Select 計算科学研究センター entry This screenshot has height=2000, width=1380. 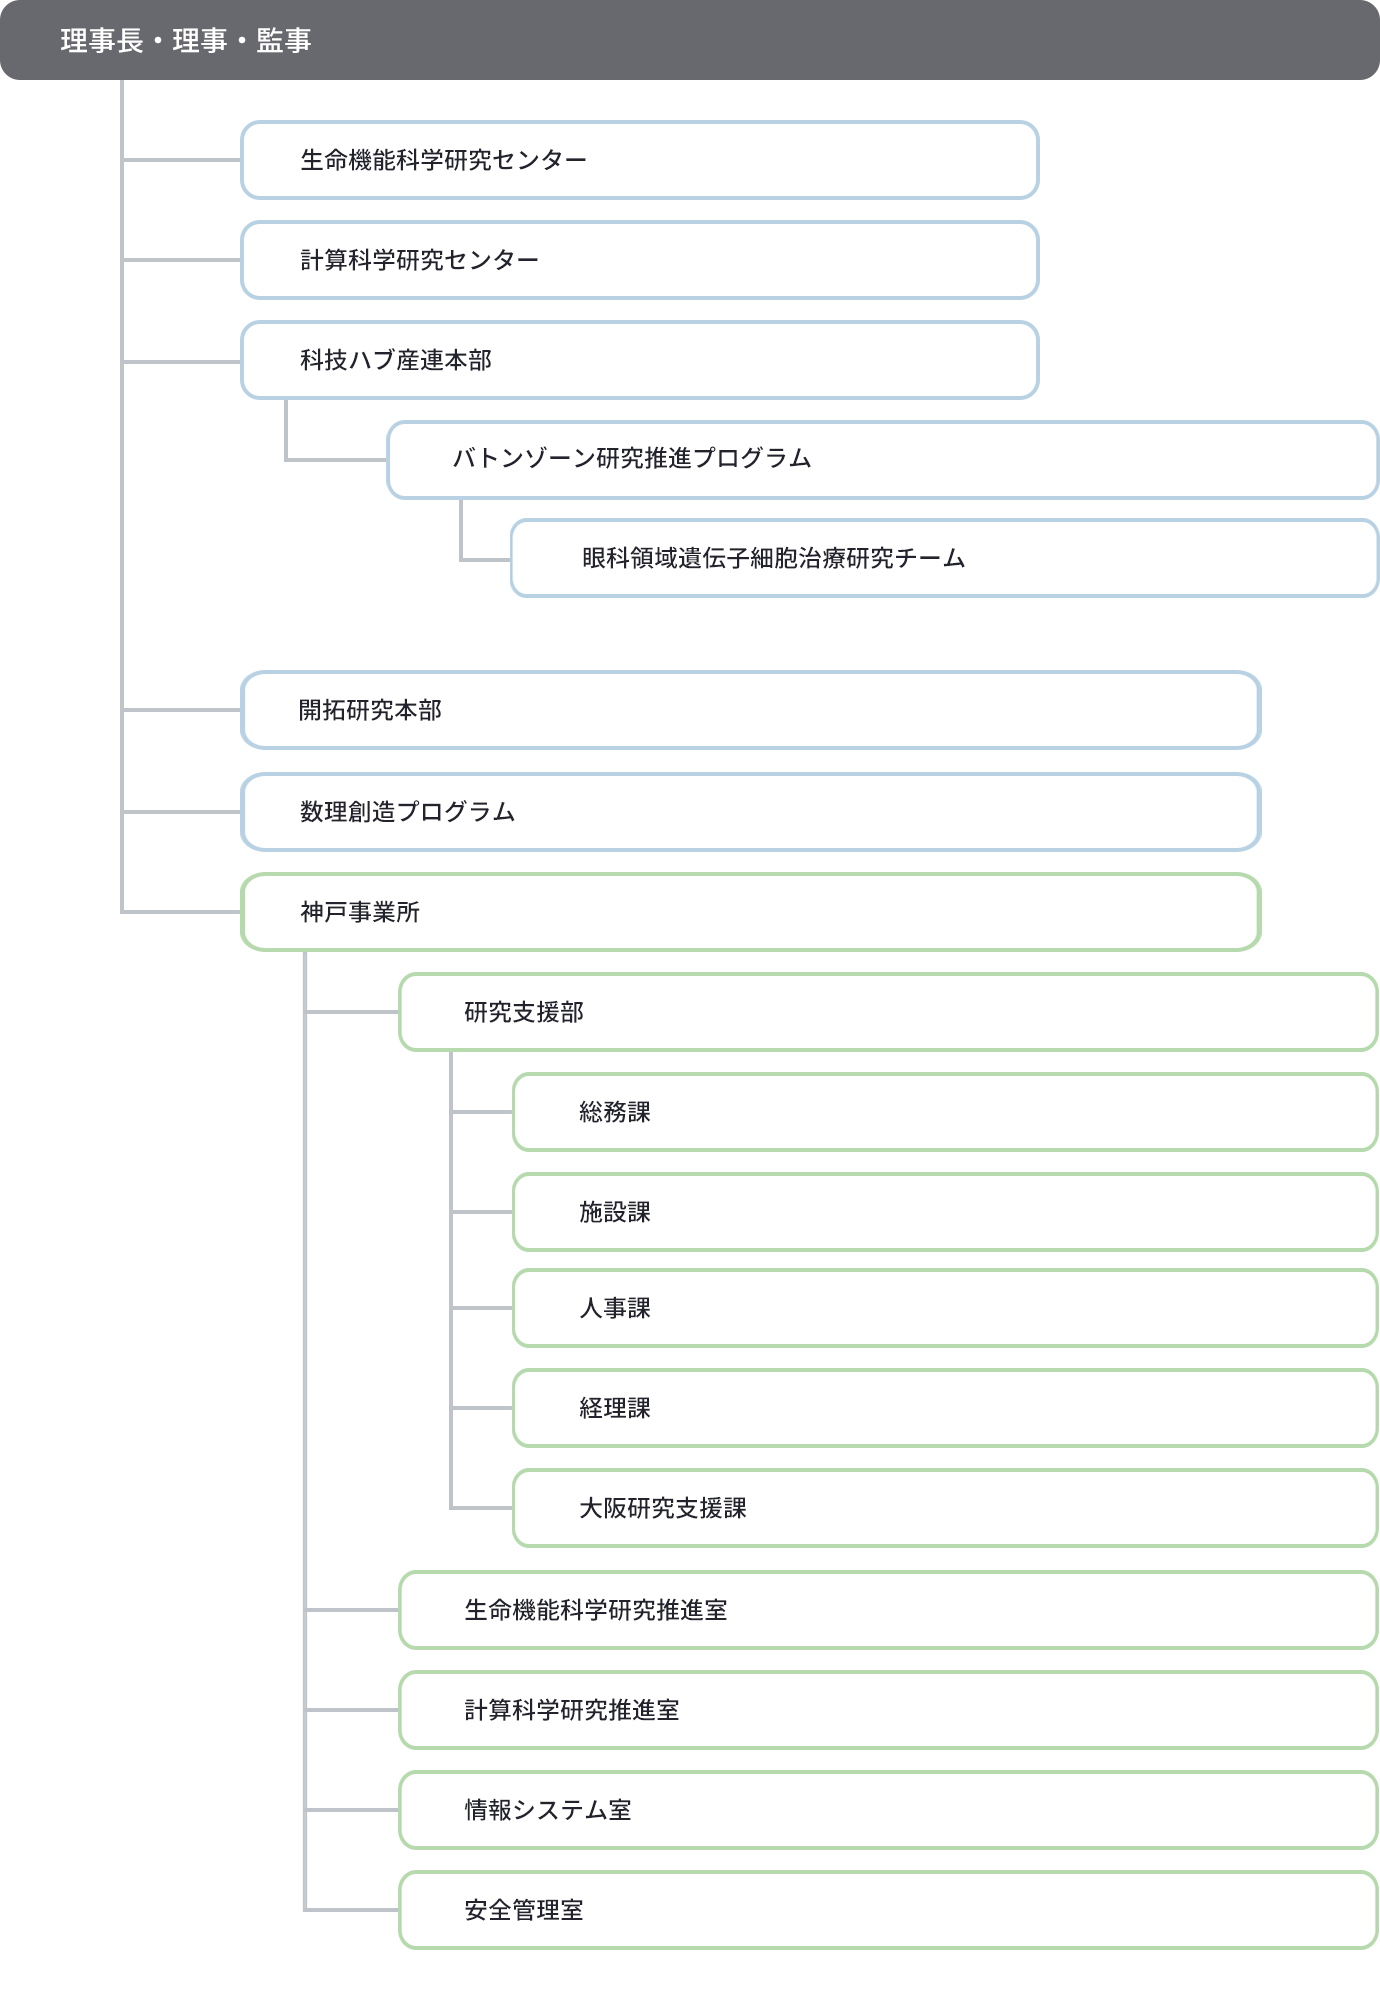click(640, 260)
